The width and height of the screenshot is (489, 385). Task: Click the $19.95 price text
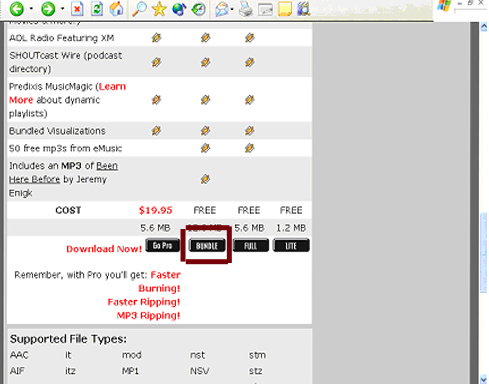point(156,210)
